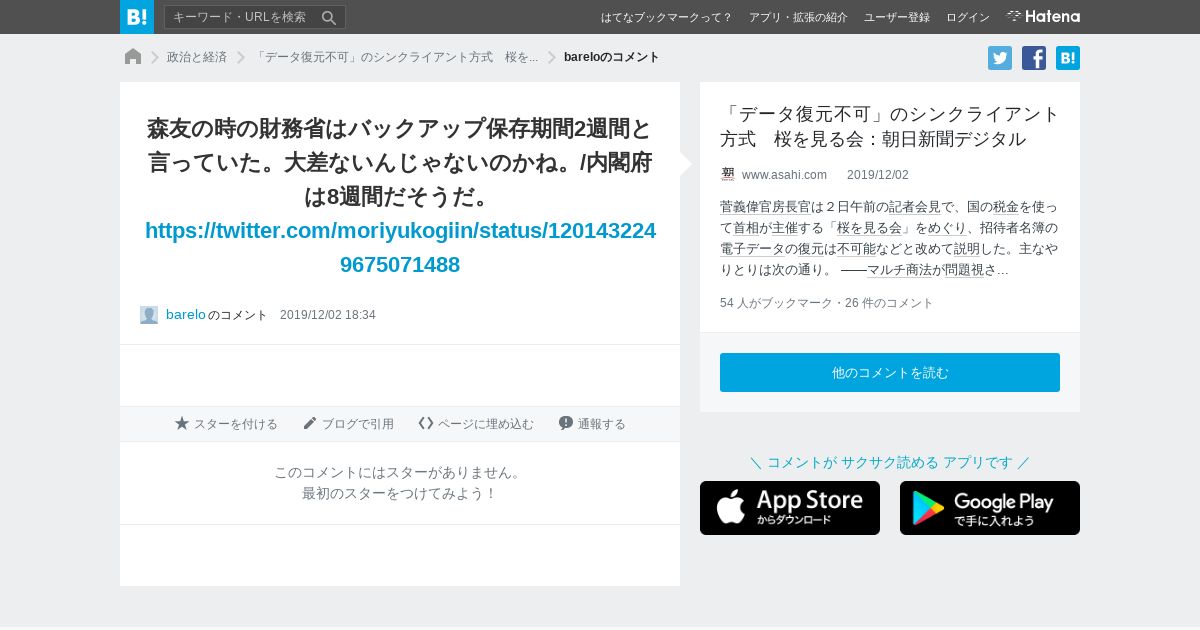Open the App Store download badge
Viewport: 1200px width, 630px height.
coord(790,508)
